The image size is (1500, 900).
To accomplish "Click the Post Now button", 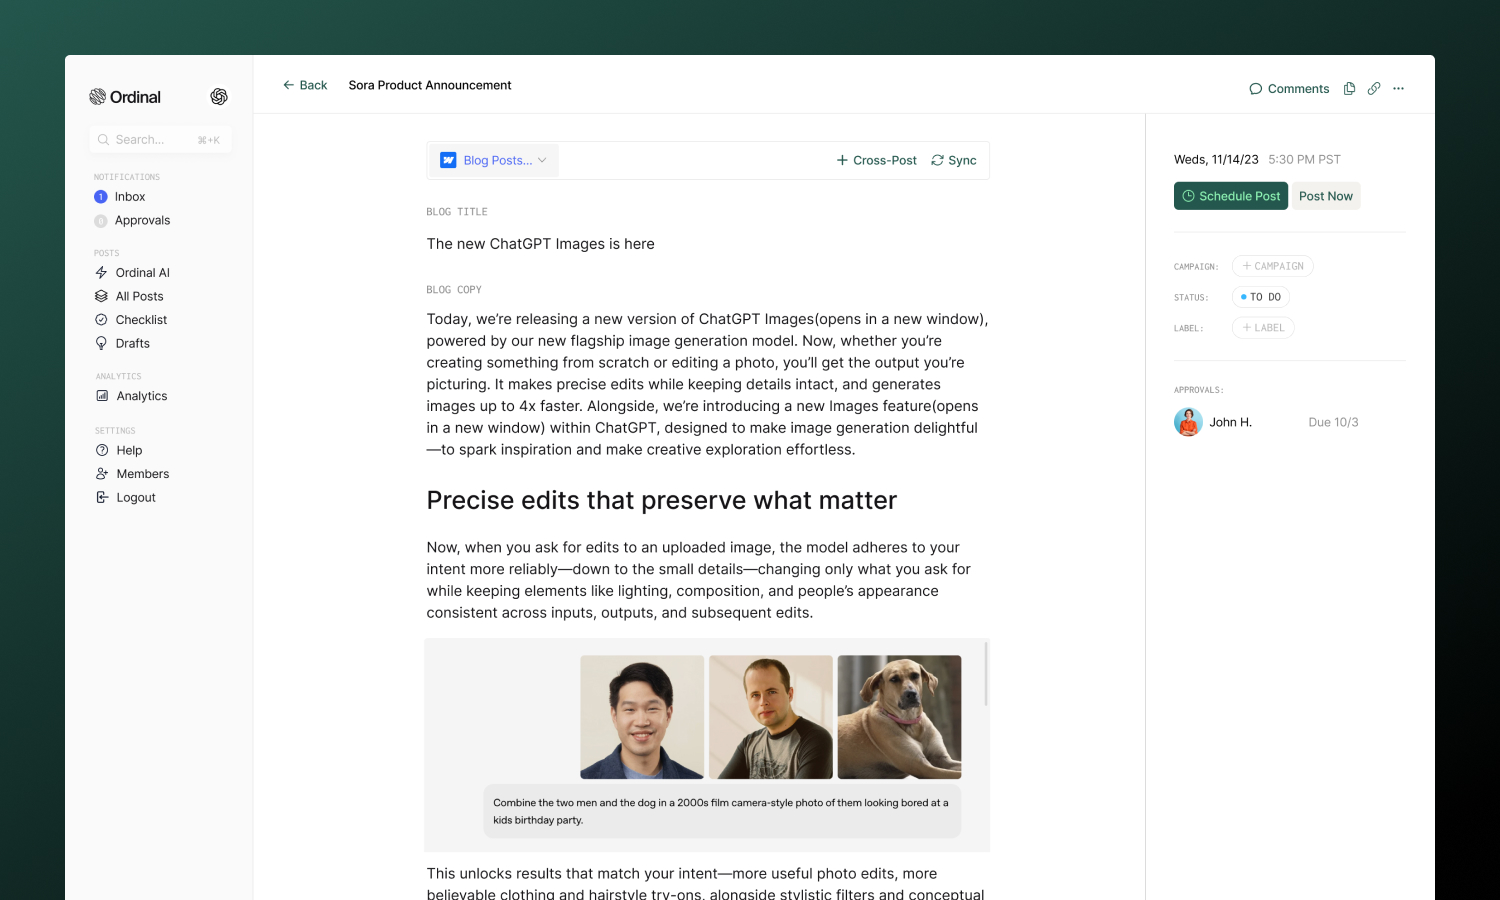I will click(1326, 196).
